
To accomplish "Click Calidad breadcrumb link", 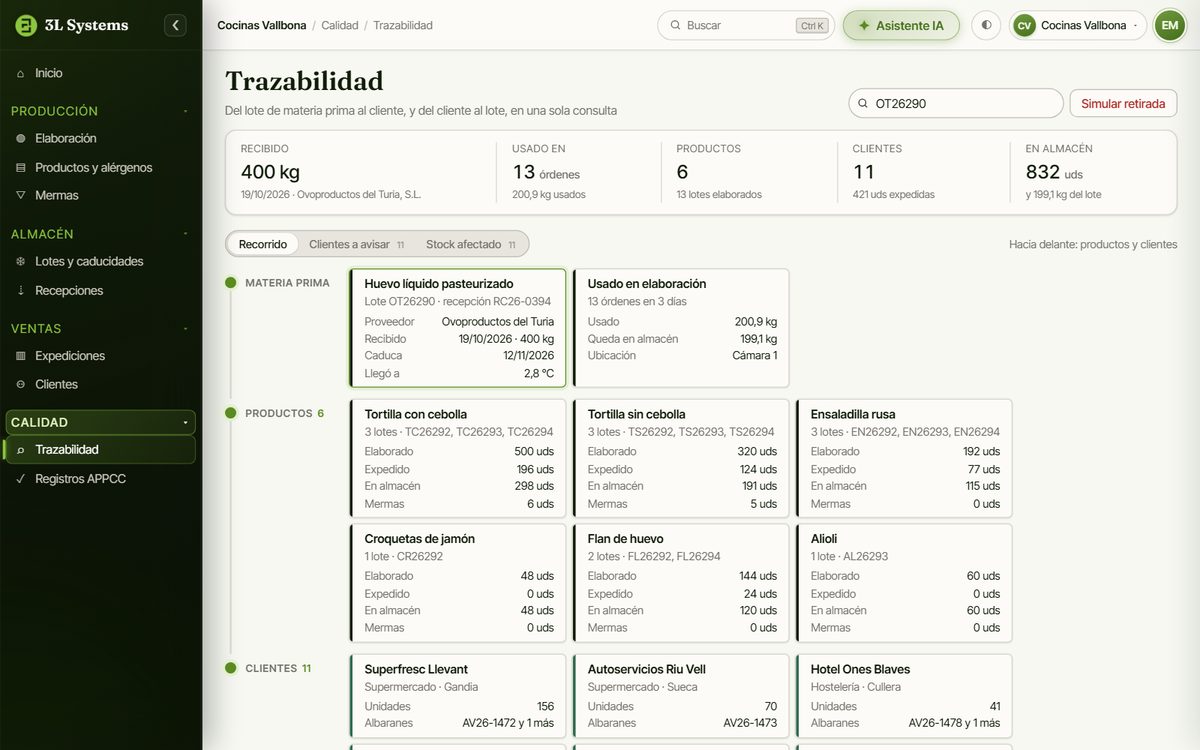I will [x=340, y=25].
